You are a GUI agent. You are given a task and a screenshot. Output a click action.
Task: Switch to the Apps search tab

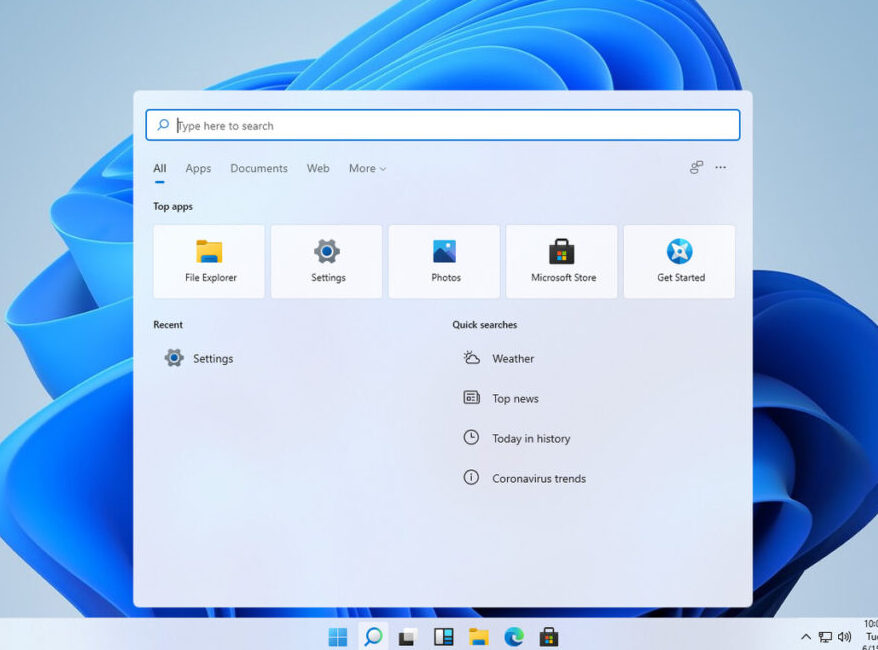tap(198, 168)
